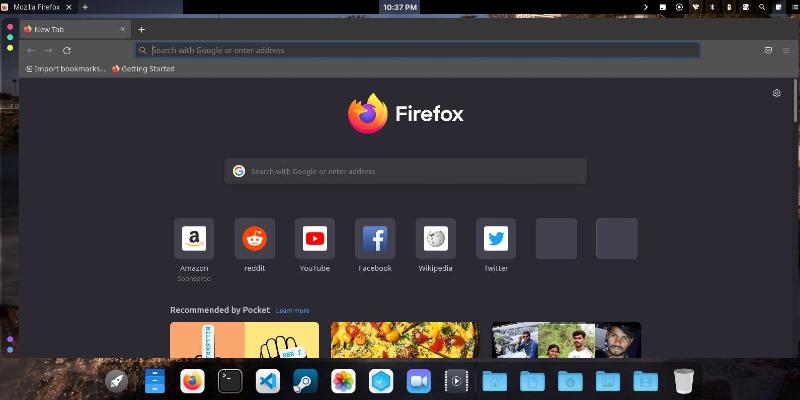Open a new tab with plus button
The image size is (800, 400).
click(141, 29)
